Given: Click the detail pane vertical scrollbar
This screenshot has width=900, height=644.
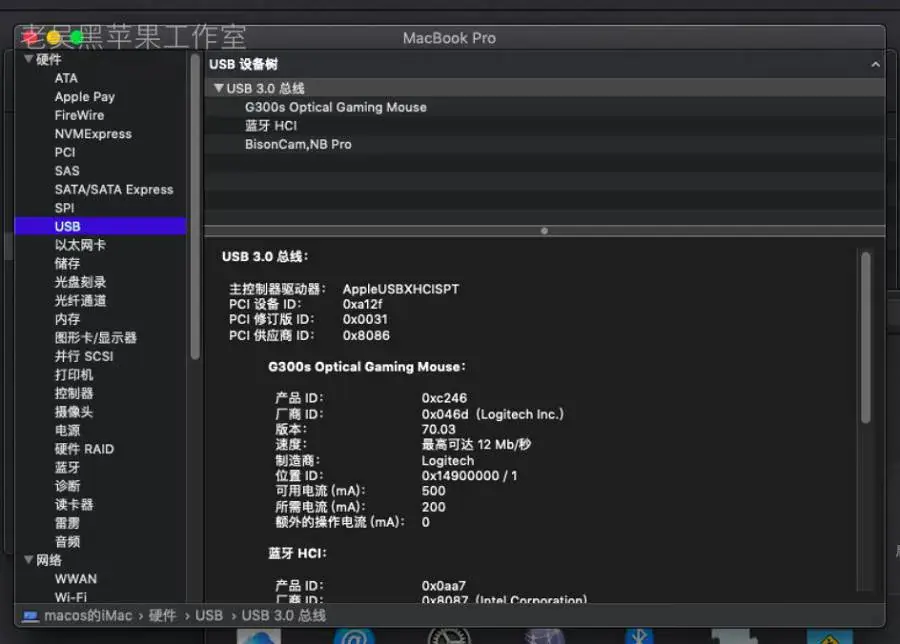Looking at the screenshot, I should point(866,337).
